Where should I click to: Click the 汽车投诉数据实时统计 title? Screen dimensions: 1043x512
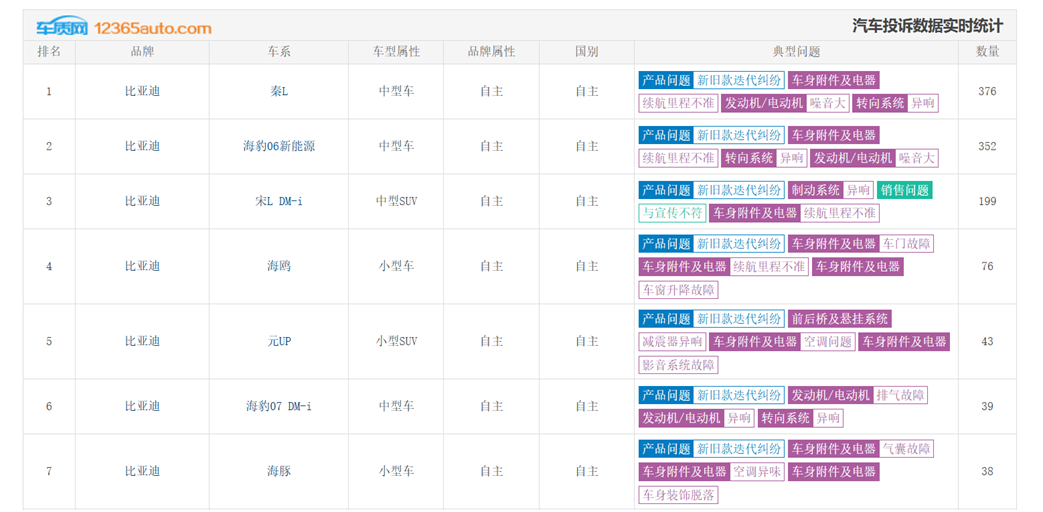tap(927, 27)
